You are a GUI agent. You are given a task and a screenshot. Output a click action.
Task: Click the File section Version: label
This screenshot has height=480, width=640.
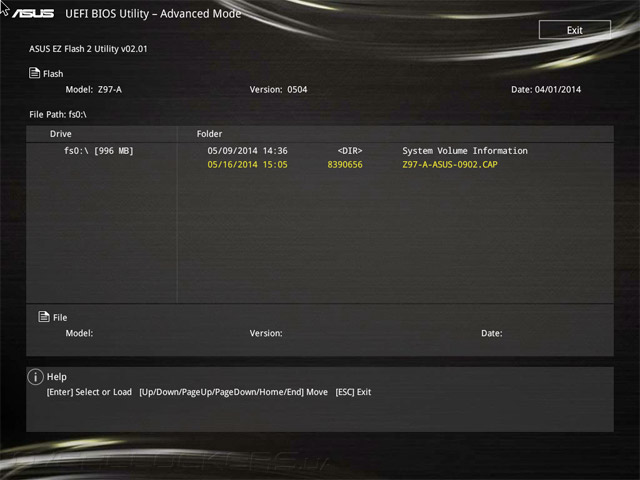266,333
